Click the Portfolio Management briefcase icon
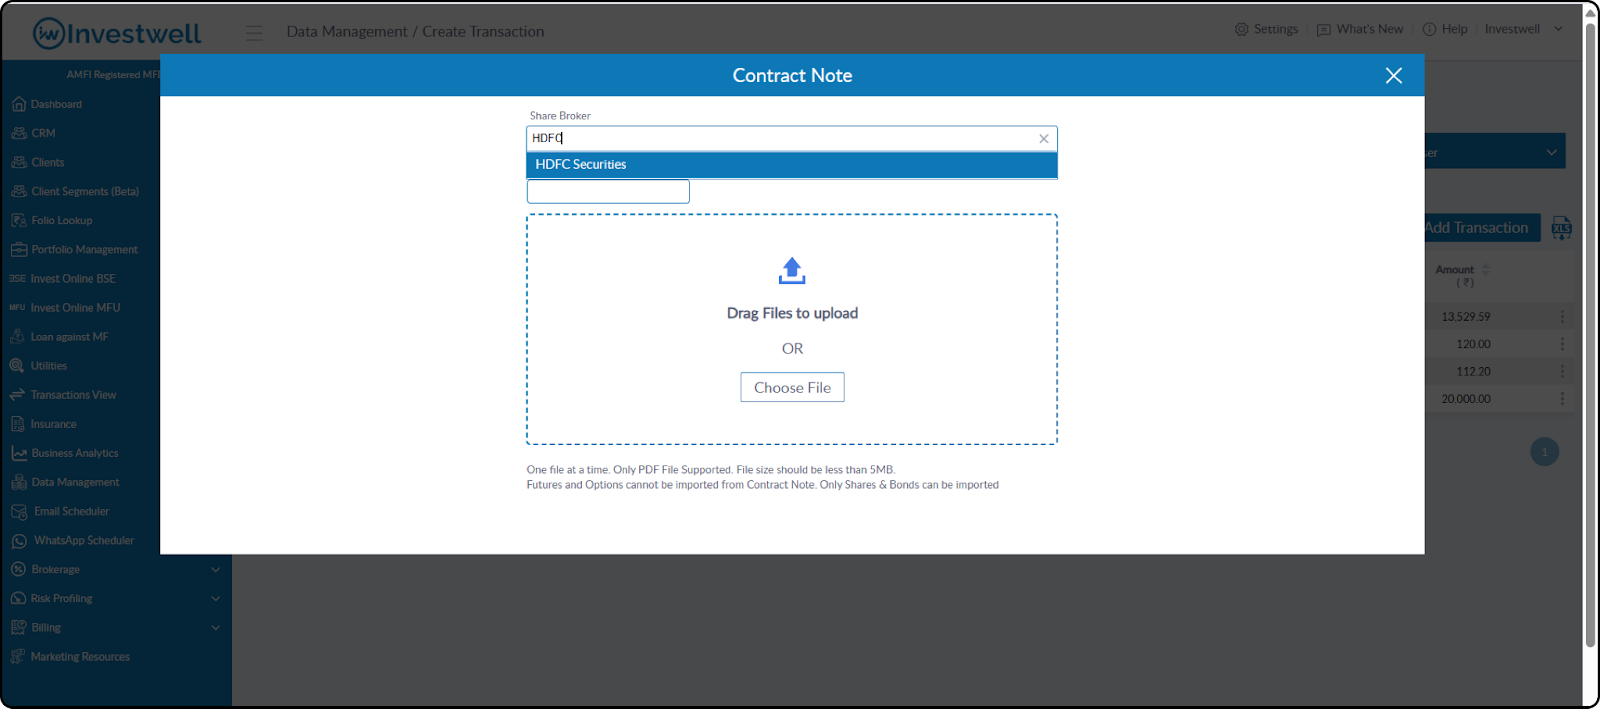The width and height of the screenshot is (1600, 709). coord(19,249)
